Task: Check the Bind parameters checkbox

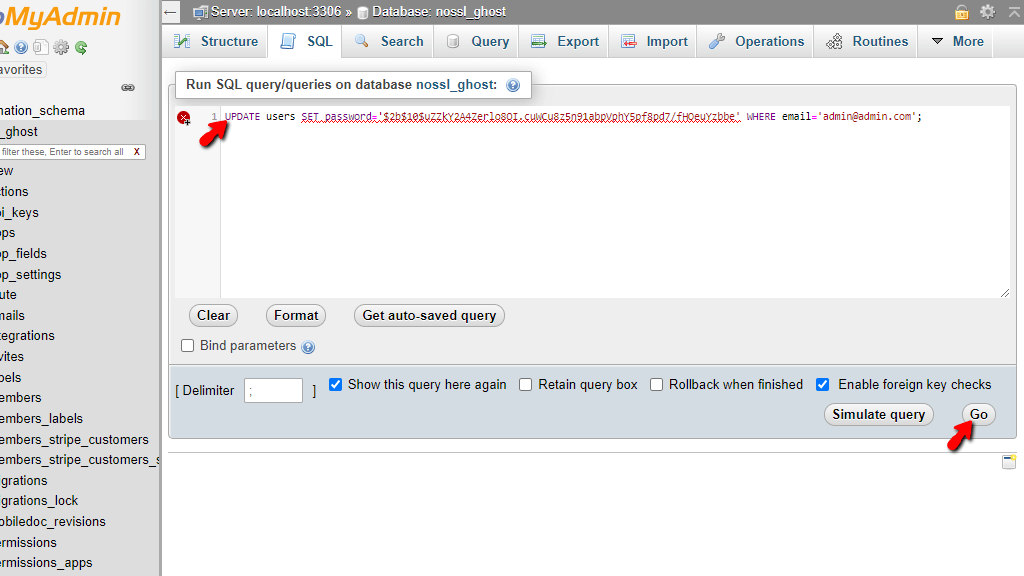Action: pyautogui.click(x=187, y=345)
